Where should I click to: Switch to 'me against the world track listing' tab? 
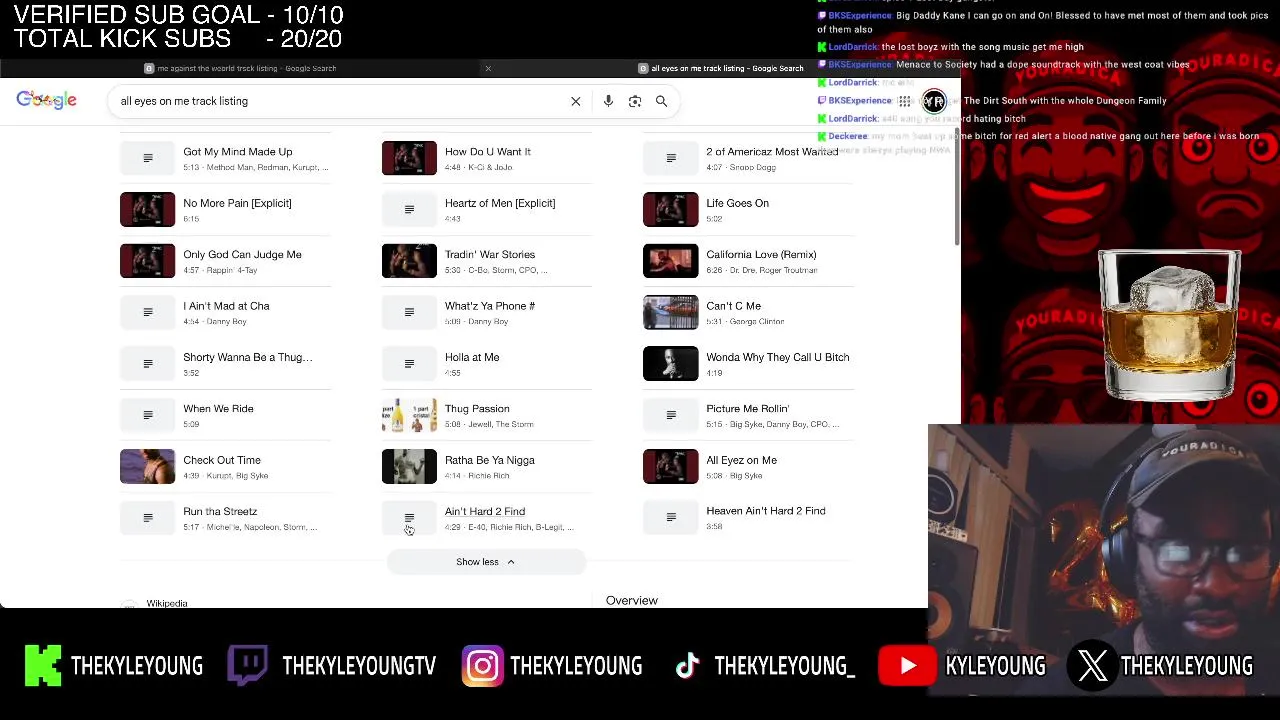(240, 68)
